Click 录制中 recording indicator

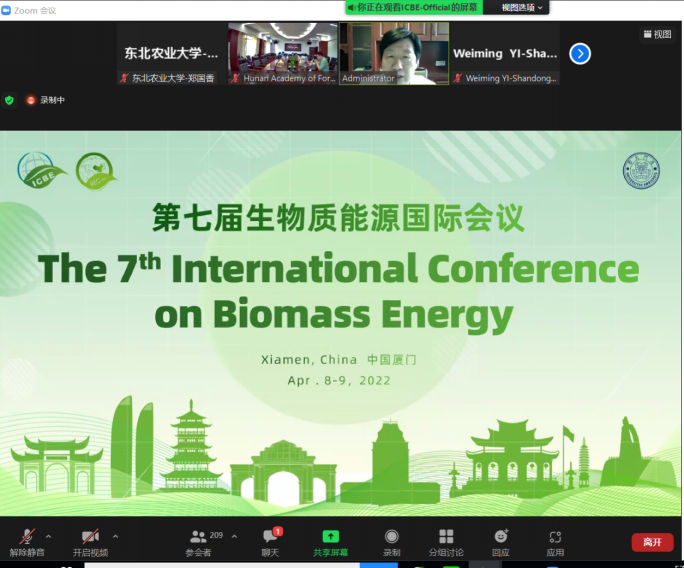[x=45, y=100]
